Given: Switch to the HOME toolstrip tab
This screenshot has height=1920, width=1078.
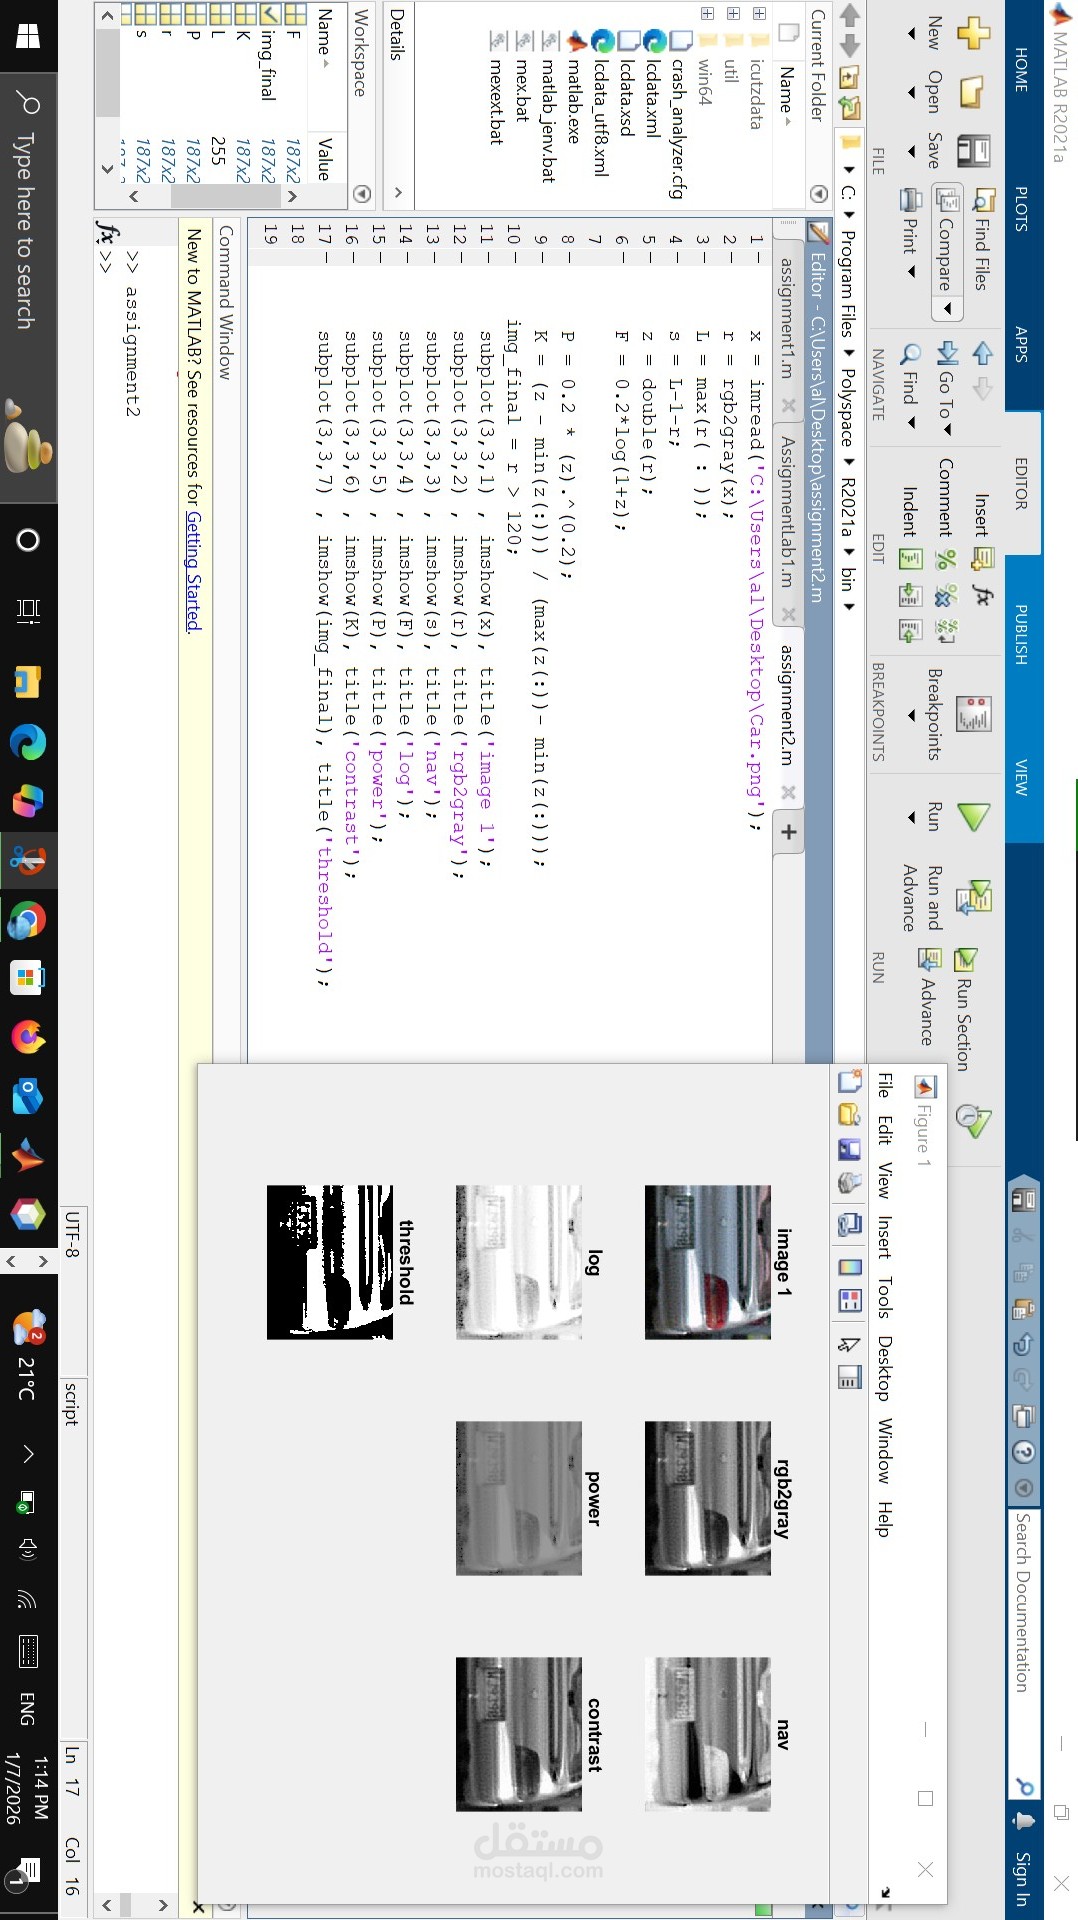Looking at the screenshot, I should click(x=1021, y=69).
